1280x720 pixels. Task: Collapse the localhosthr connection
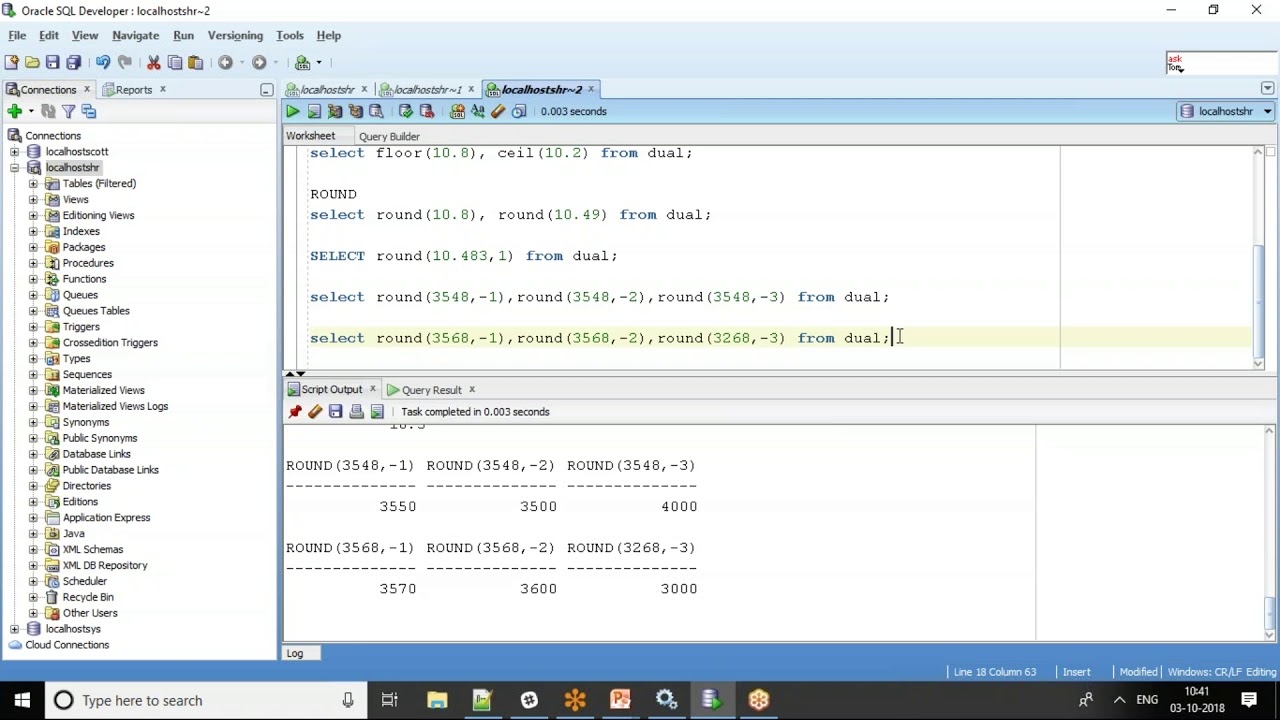coord(14,168)
